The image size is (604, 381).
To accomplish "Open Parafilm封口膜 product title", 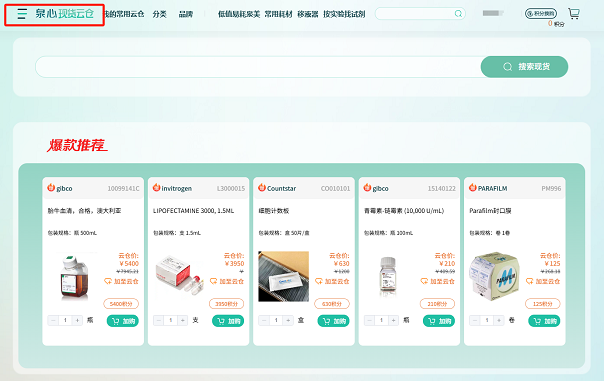I will pos(490,211).
